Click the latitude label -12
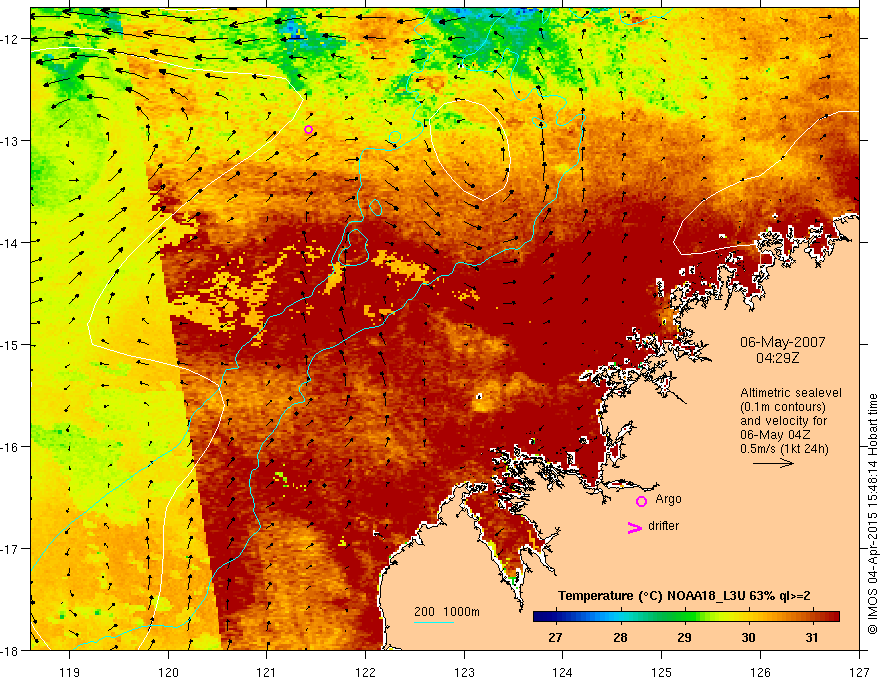 click(12, 39)
